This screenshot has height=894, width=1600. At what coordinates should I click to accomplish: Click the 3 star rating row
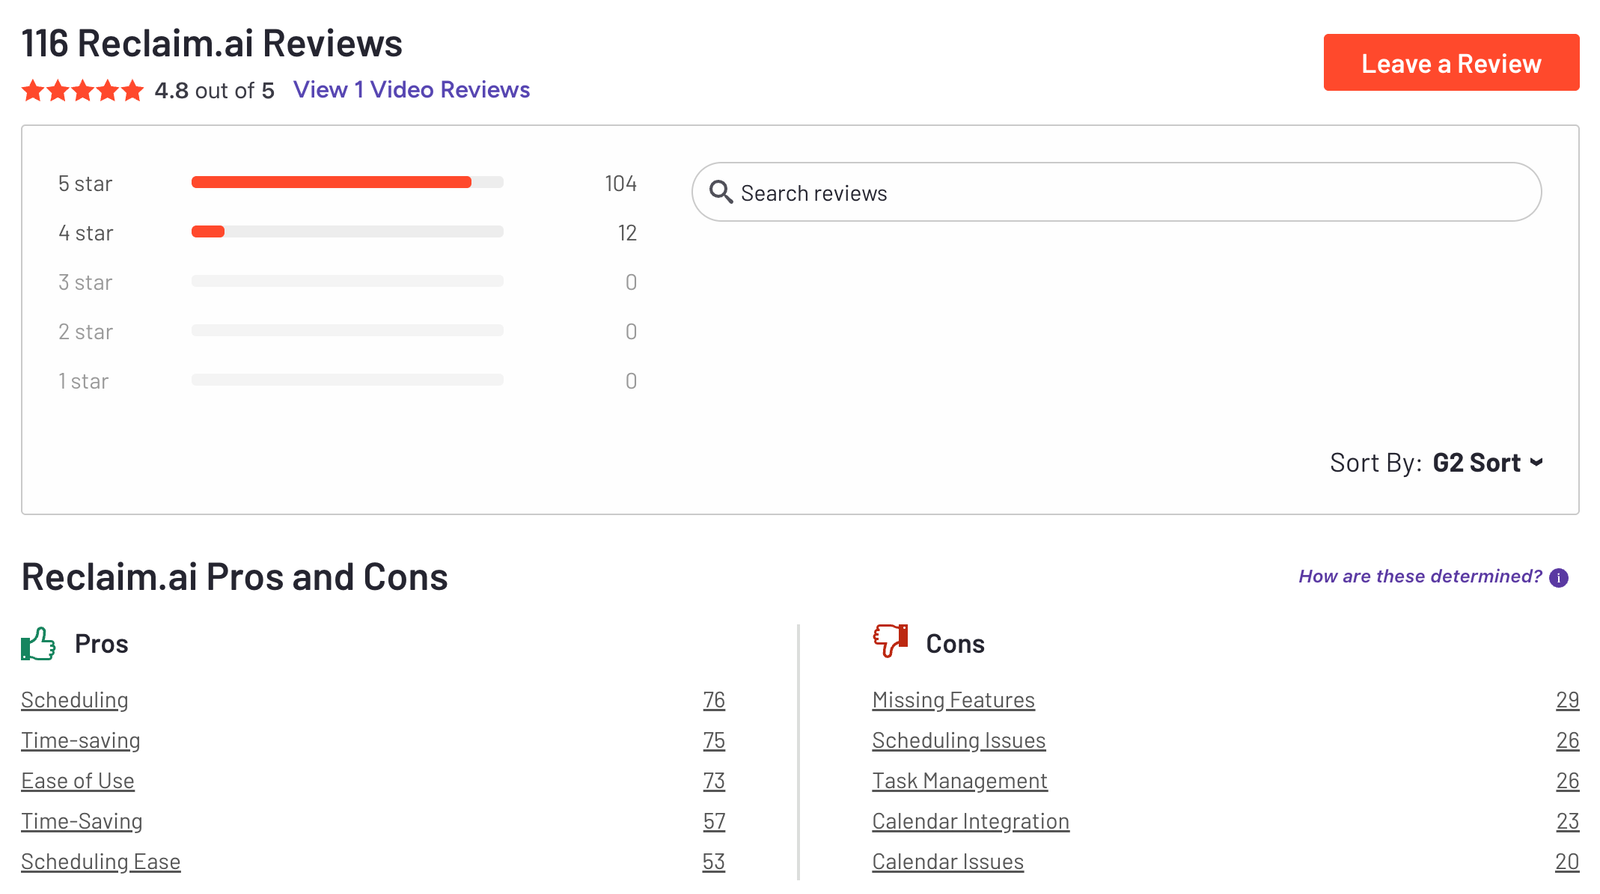click(347, 282)
